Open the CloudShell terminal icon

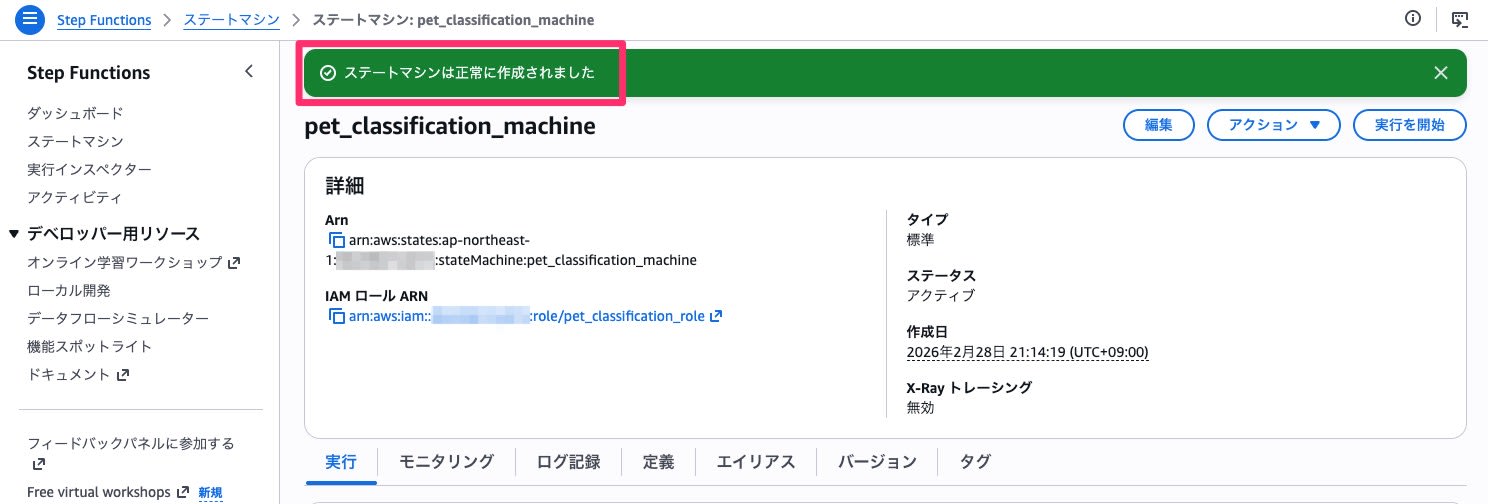click(1459, 19)
